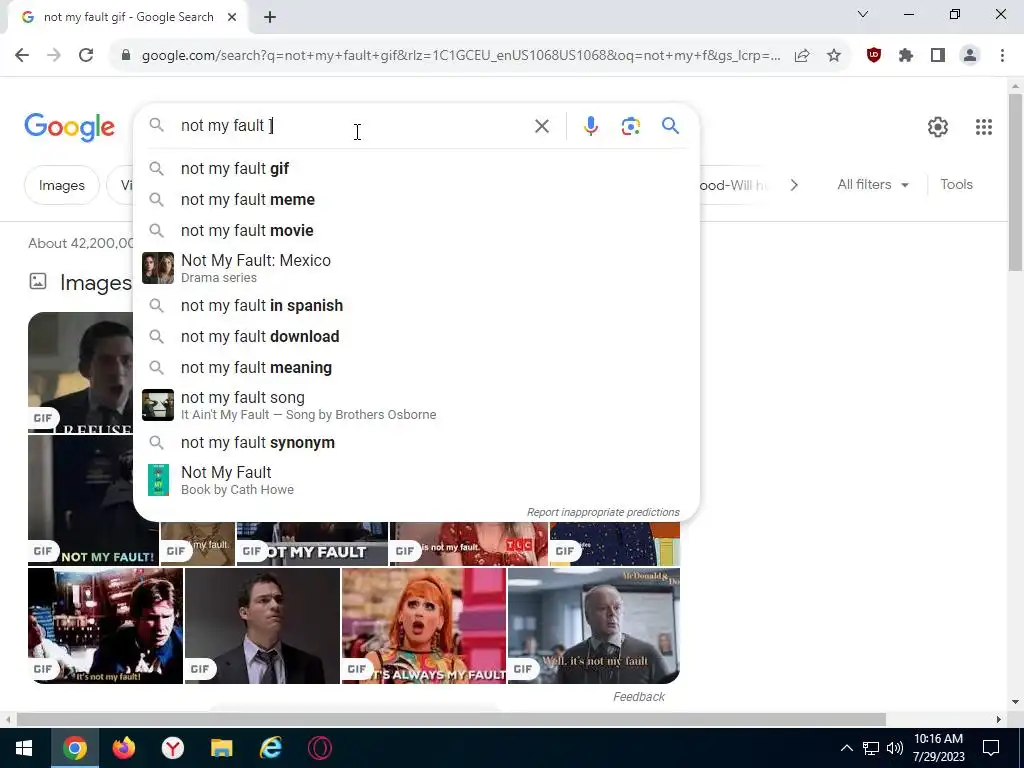Open uBlock Origin extension icon
This screenshot has height=768, width=1024.
(874, 56)
